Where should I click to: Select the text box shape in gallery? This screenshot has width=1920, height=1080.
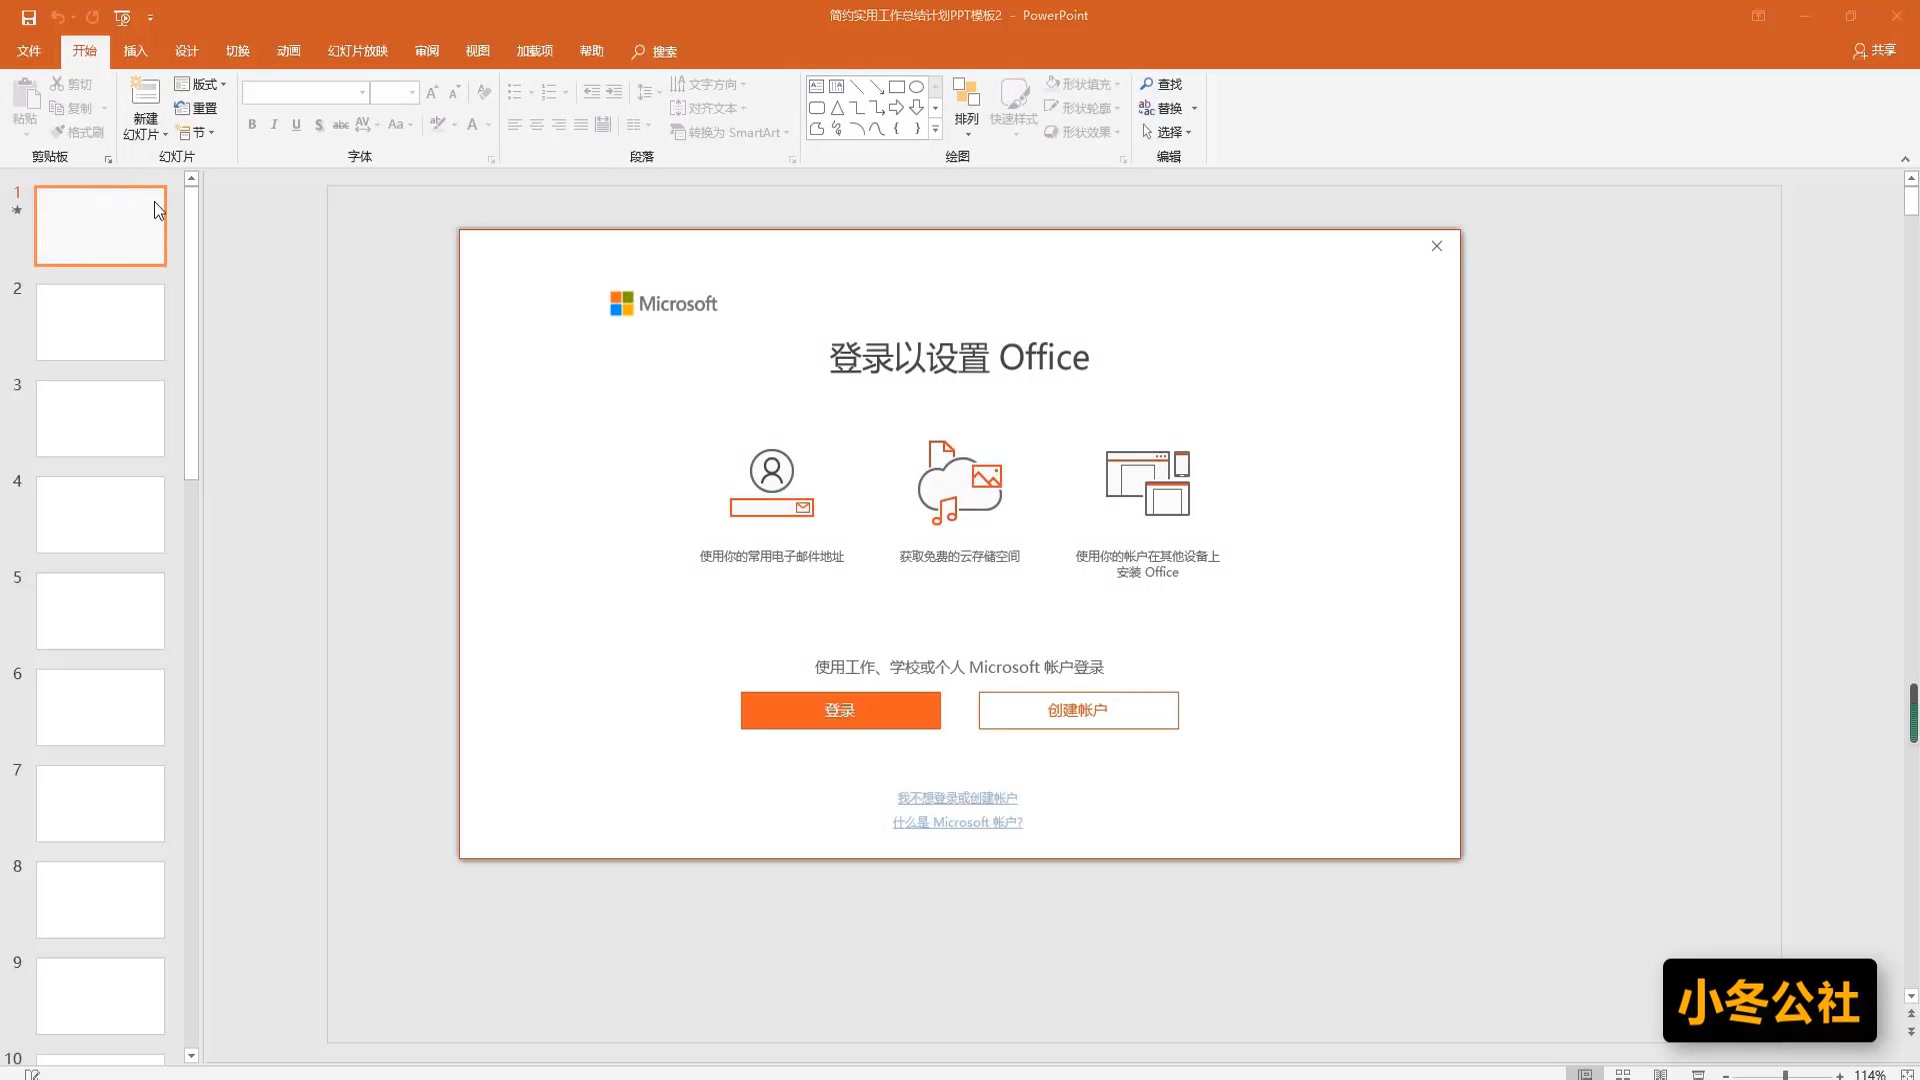[x=816, y=87]
